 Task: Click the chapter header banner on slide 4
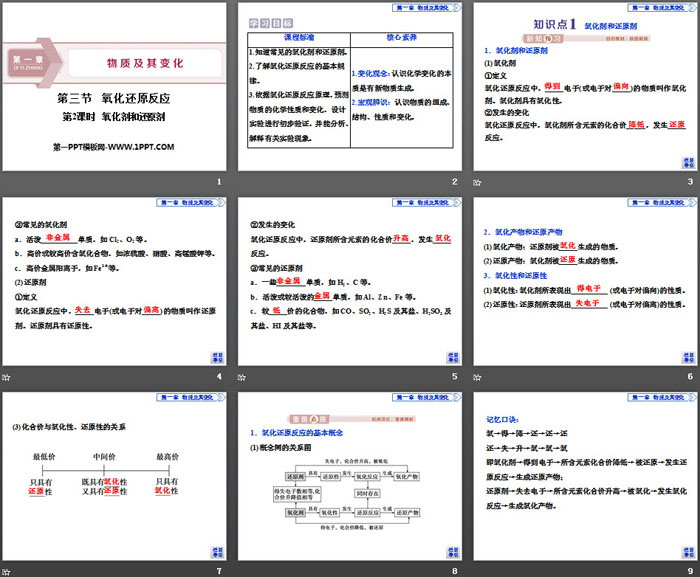tap(191, 203)
